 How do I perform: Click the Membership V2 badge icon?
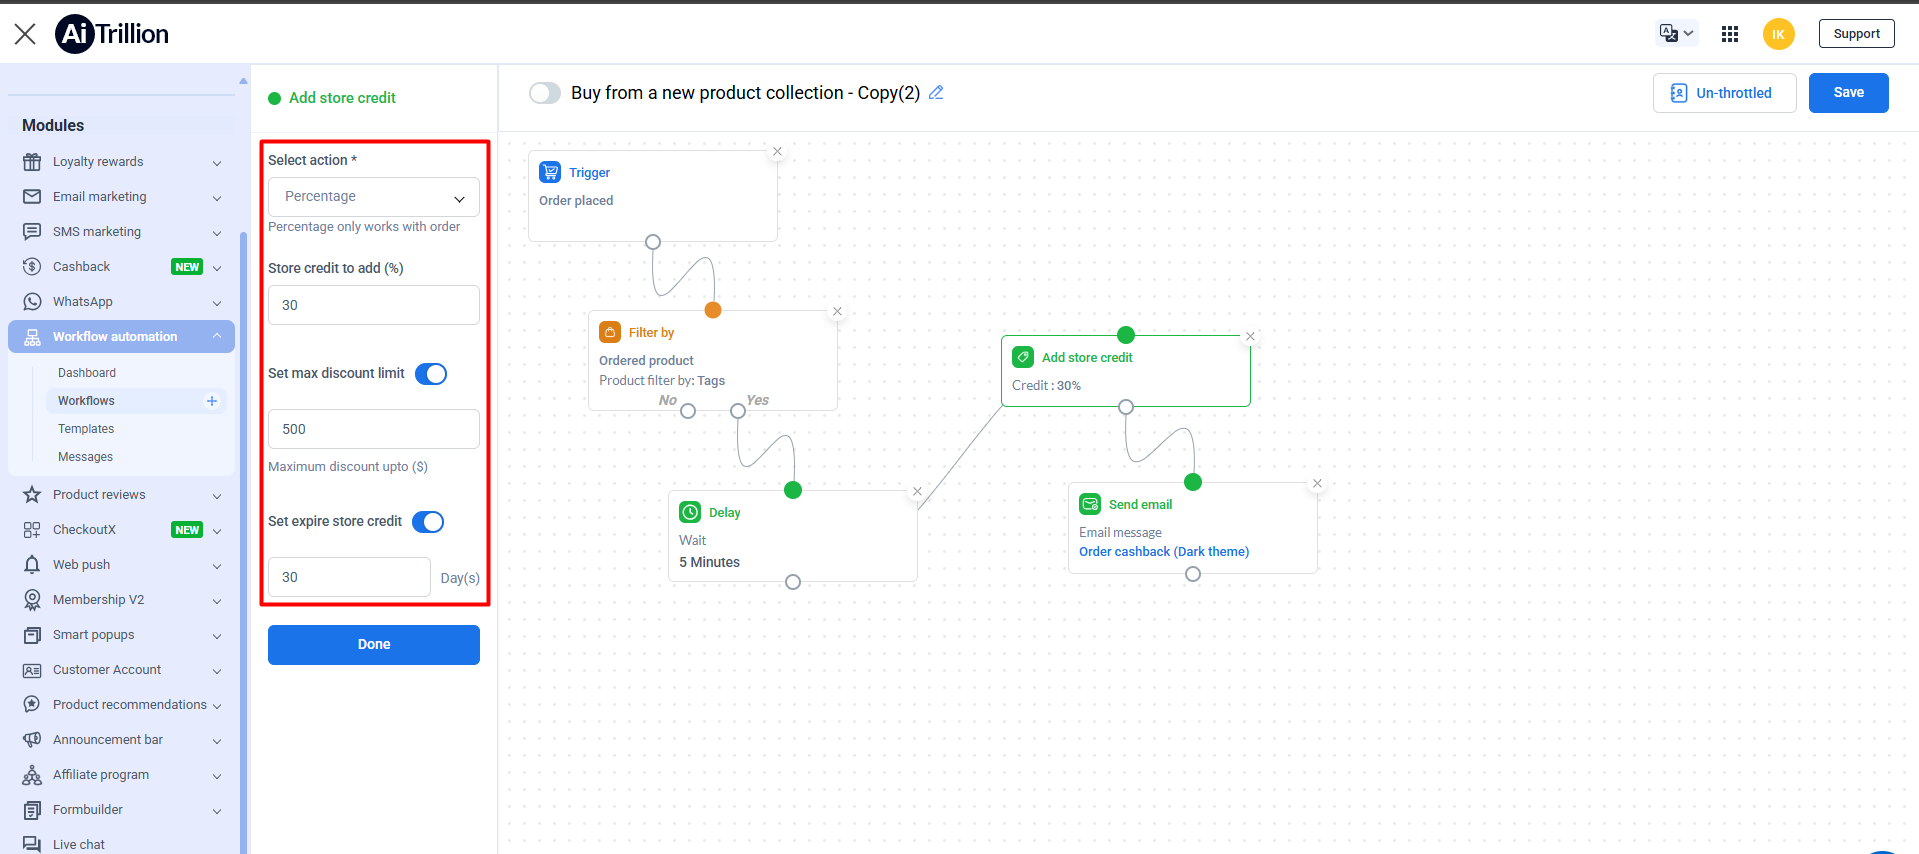click(32, 600)
